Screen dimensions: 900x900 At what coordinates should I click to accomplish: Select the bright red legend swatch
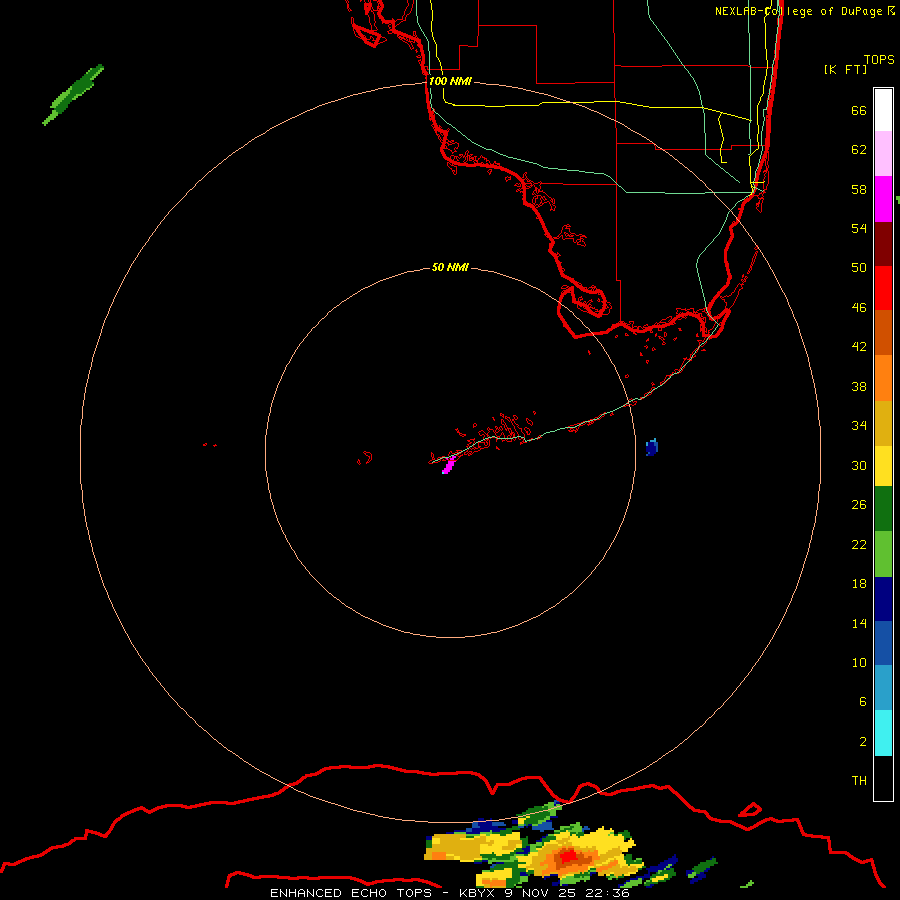(x=883, y=288)
